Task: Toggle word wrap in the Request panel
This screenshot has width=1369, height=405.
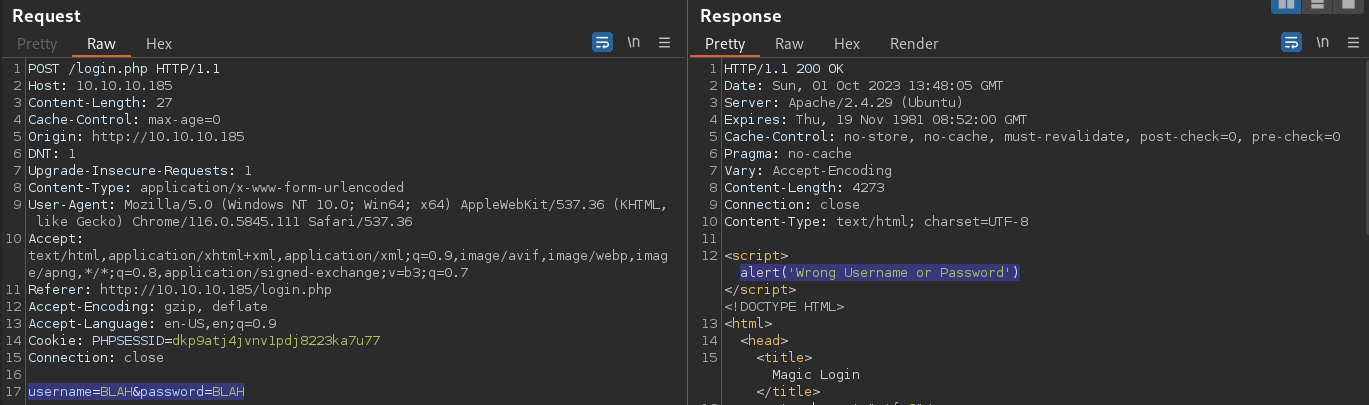Action: tap(602, 42)
